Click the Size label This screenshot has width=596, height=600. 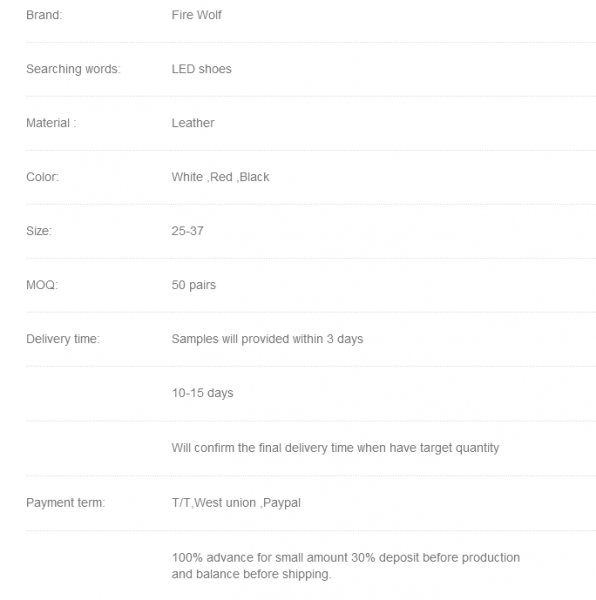pos(39,231)
